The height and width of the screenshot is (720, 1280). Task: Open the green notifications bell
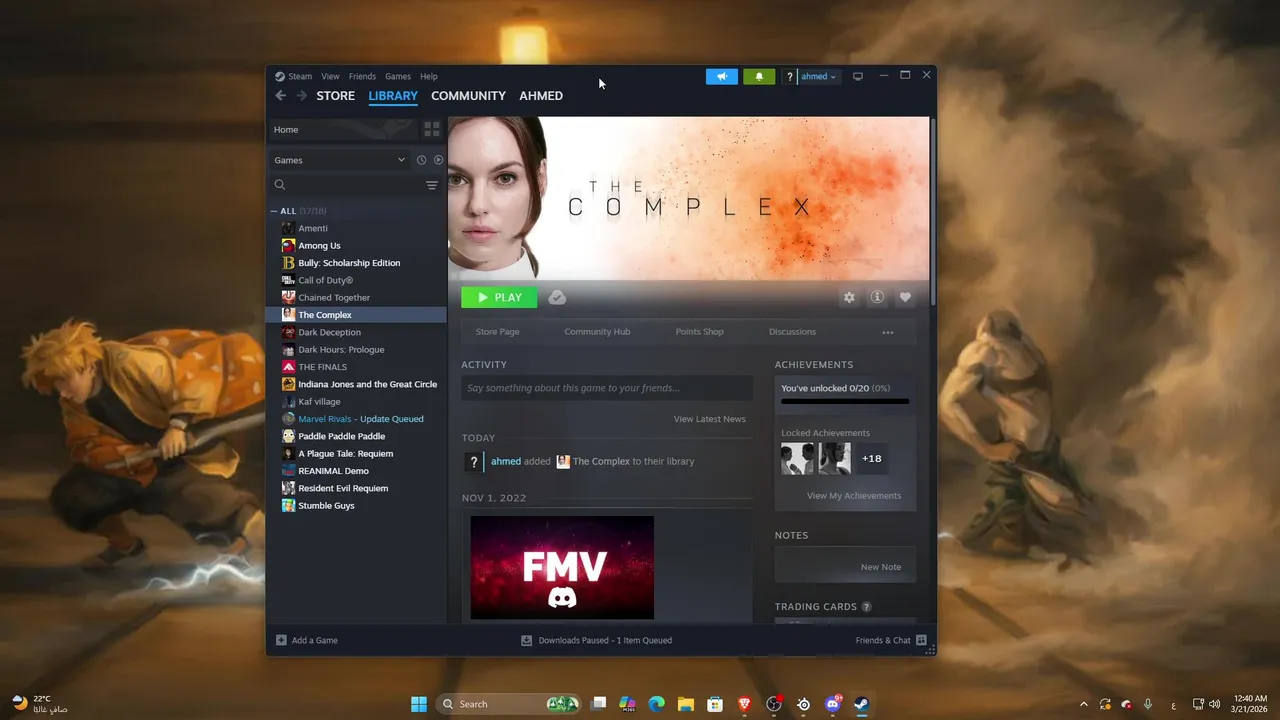click(x=759, y=76)
